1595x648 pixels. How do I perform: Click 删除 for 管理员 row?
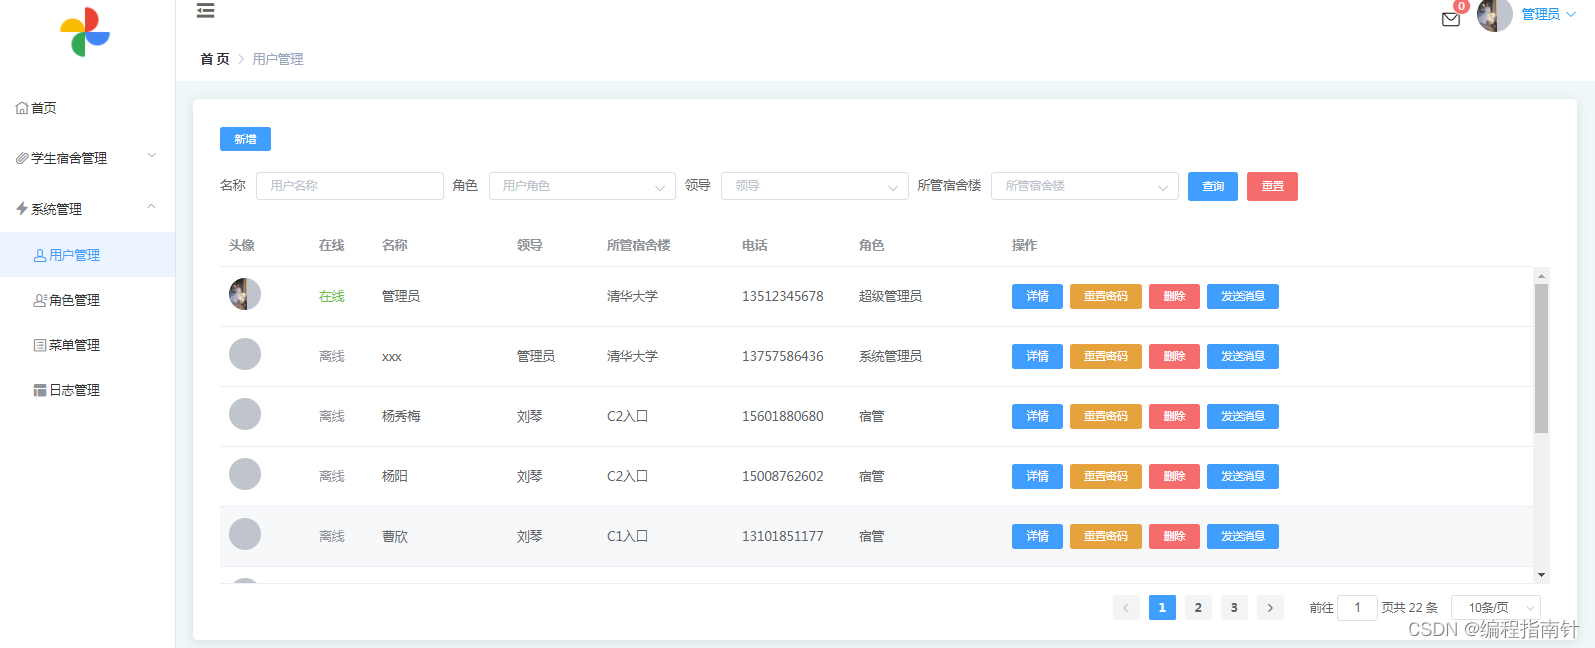click(x=1174, y=296)
